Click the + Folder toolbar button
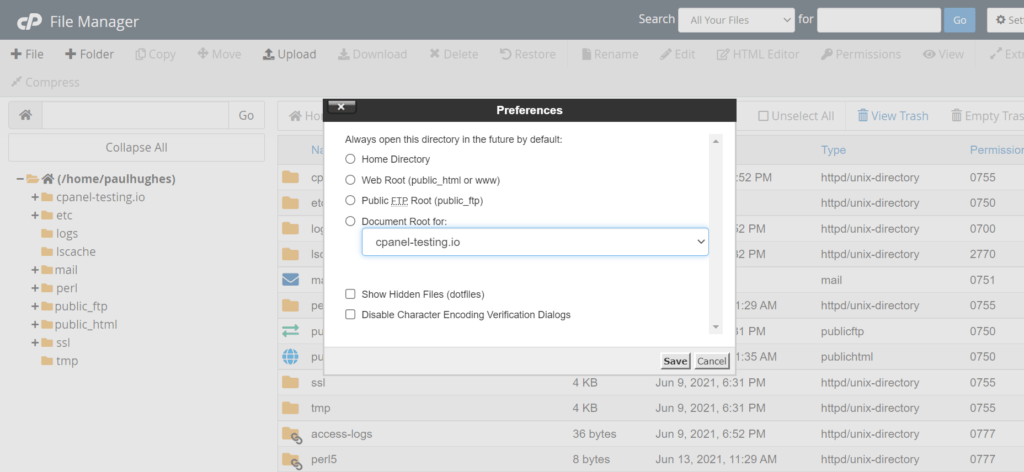 click(89, 54)
